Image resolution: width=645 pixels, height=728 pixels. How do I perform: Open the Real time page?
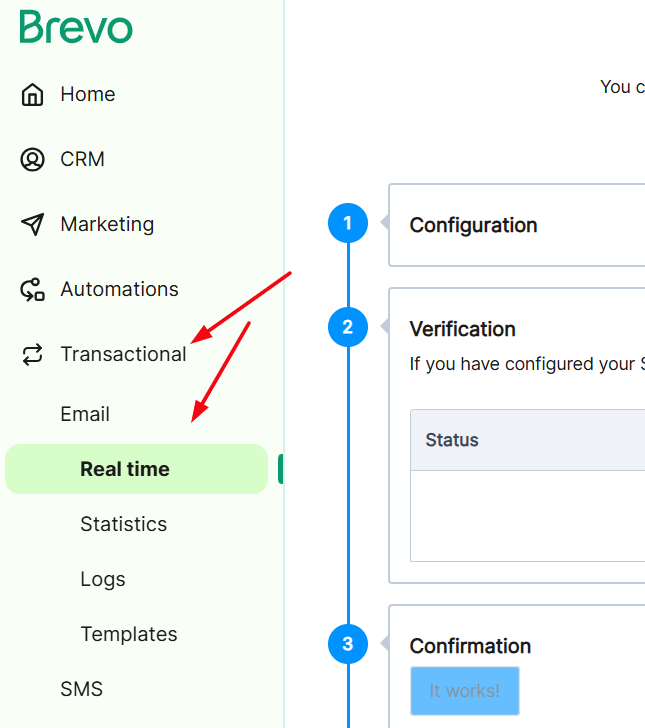pyautogui.click(x=125, y=469)
